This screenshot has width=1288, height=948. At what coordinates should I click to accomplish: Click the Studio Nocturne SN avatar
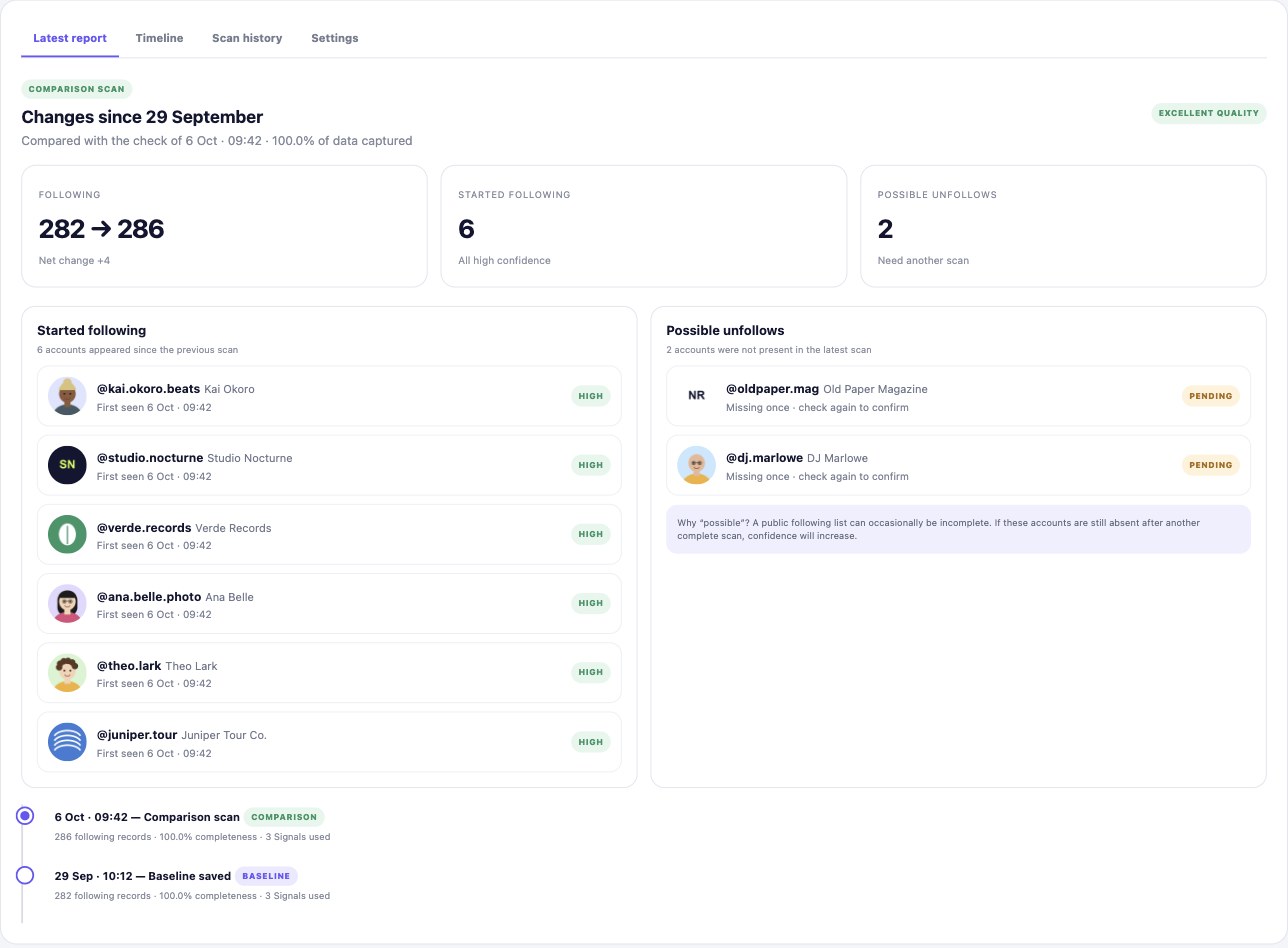(67, 465)
